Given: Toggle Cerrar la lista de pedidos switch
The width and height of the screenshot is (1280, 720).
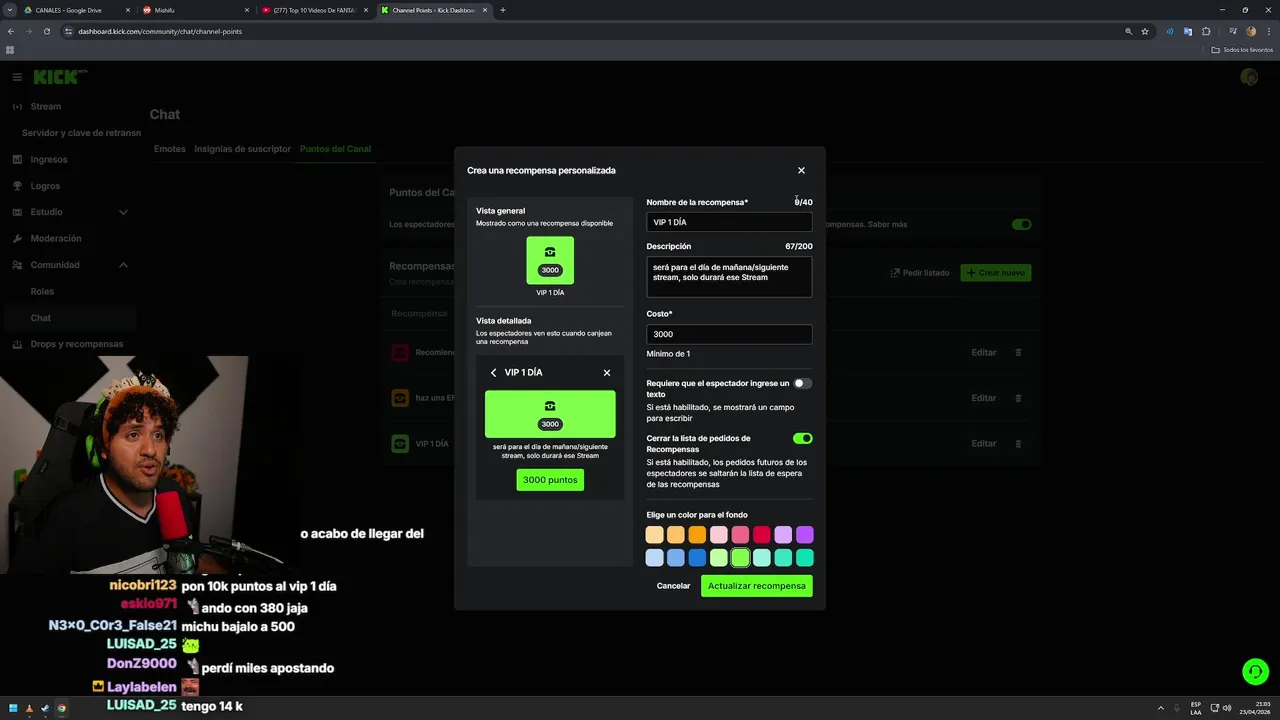Looking at the screenshot, I should [x=802, y=438].
